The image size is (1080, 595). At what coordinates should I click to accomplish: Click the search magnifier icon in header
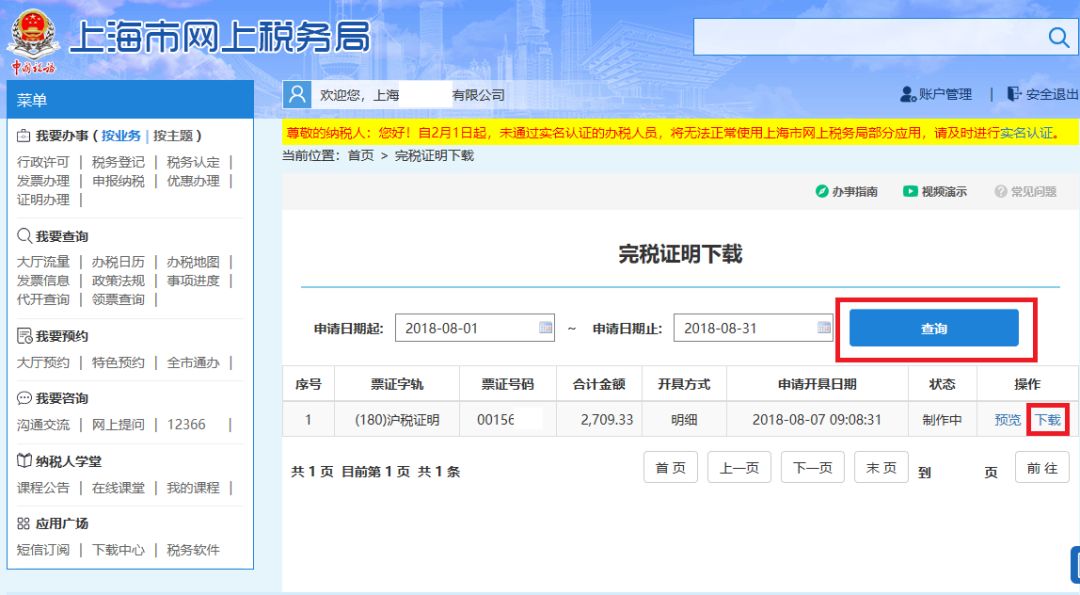(1058, 36)
